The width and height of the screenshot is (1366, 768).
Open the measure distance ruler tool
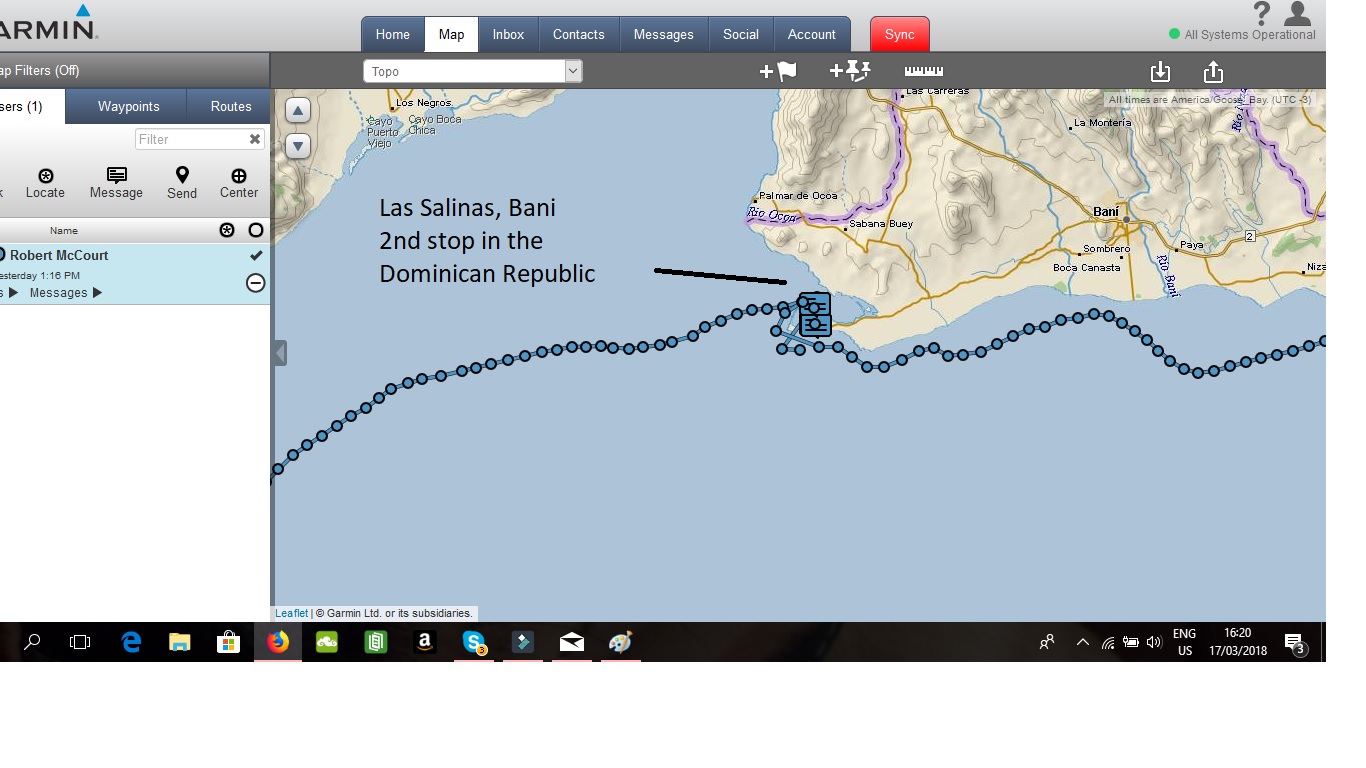[922, 70]
